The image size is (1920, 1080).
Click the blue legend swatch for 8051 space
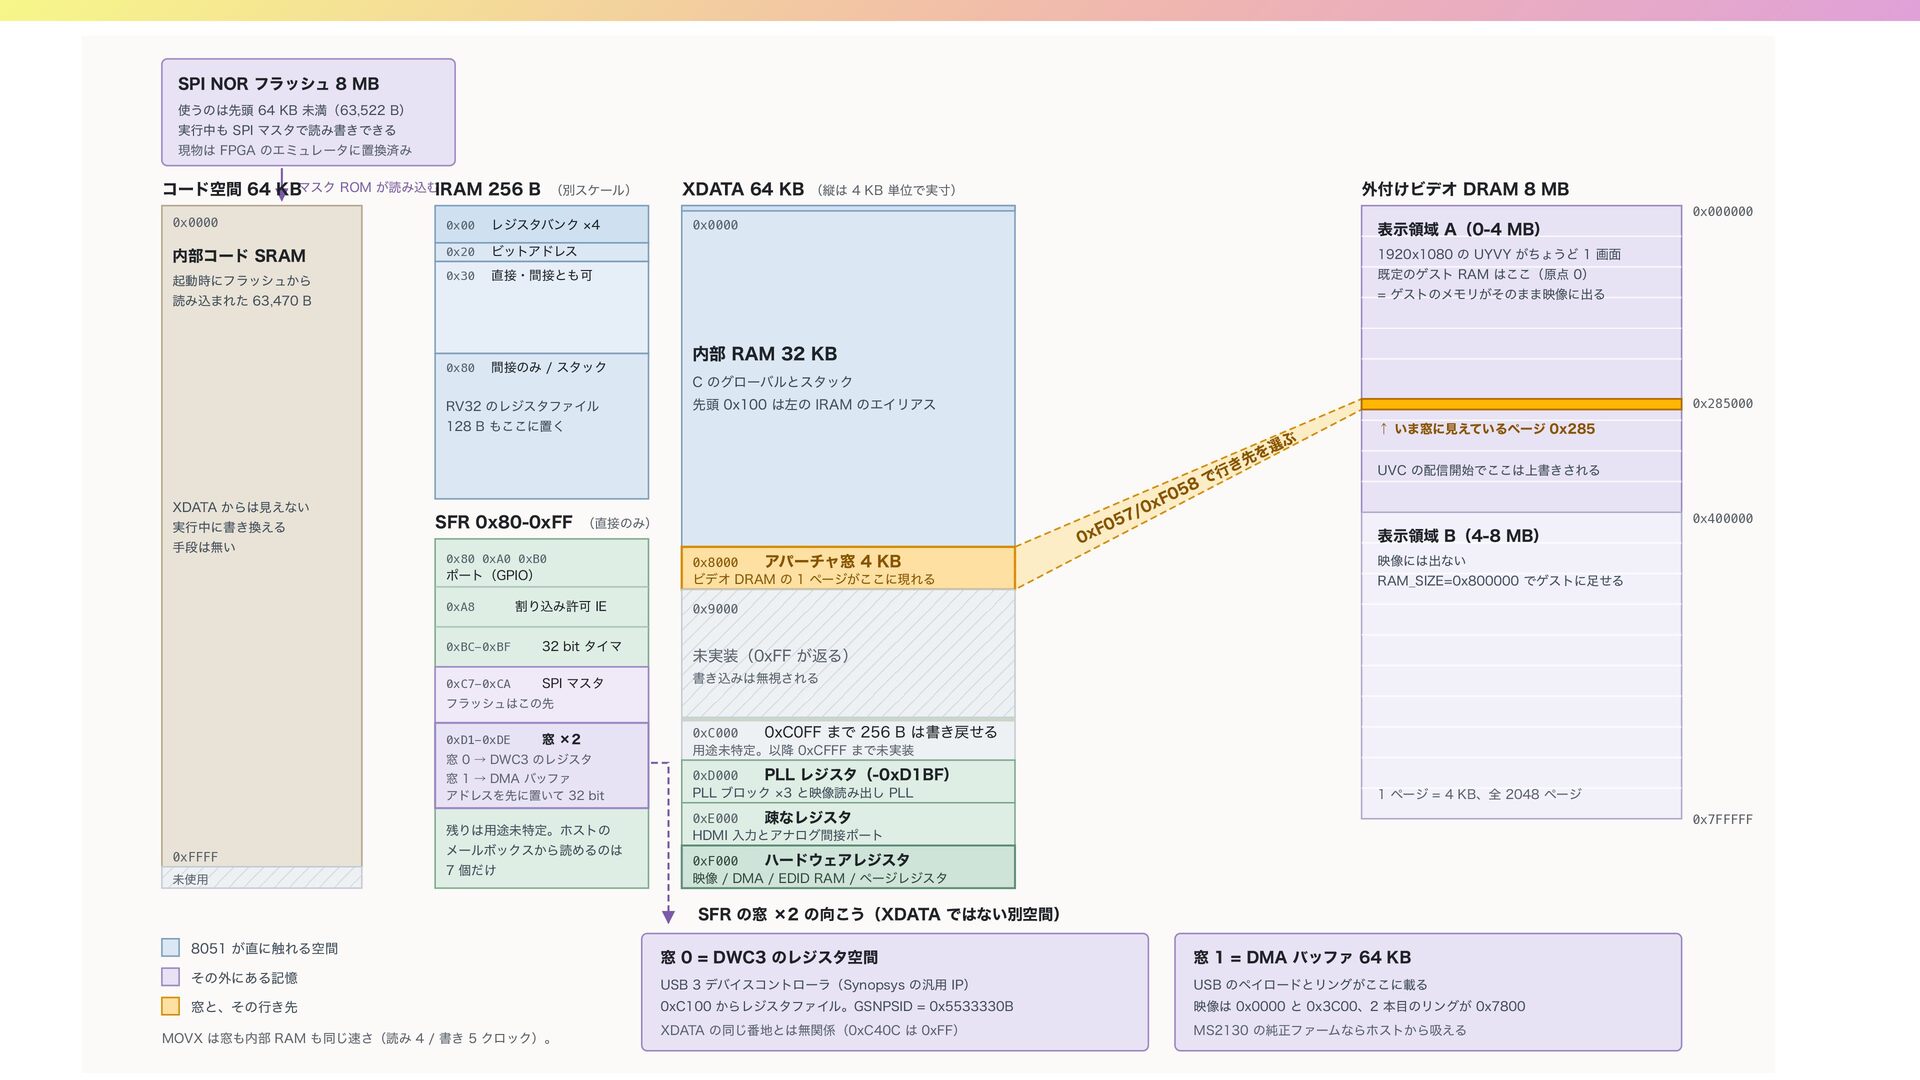pos(170,948)
